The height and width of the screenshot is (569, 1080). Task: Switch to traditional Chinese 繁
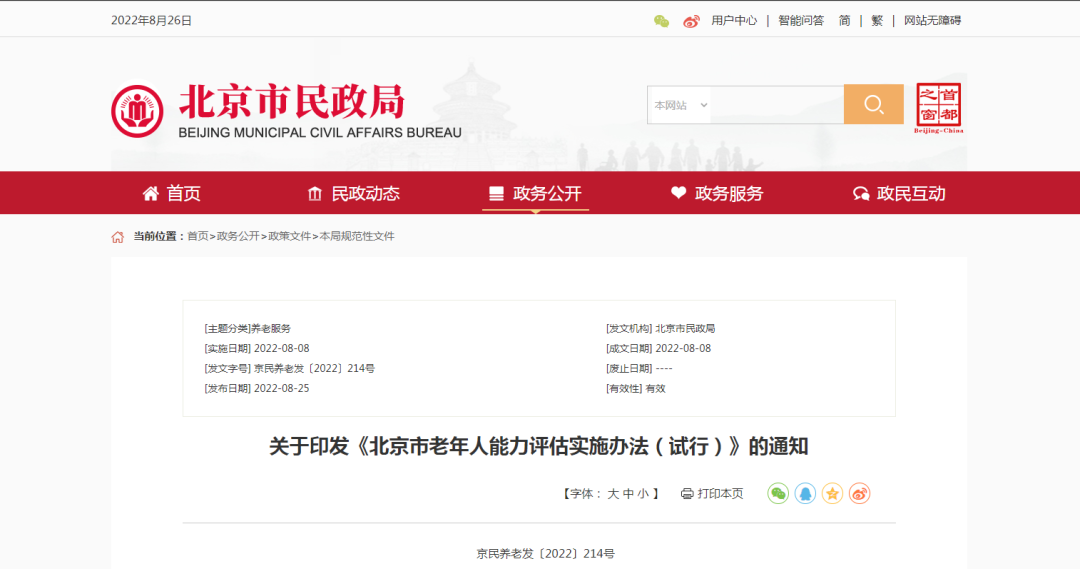pyautogui.click(x=877, y=20)
